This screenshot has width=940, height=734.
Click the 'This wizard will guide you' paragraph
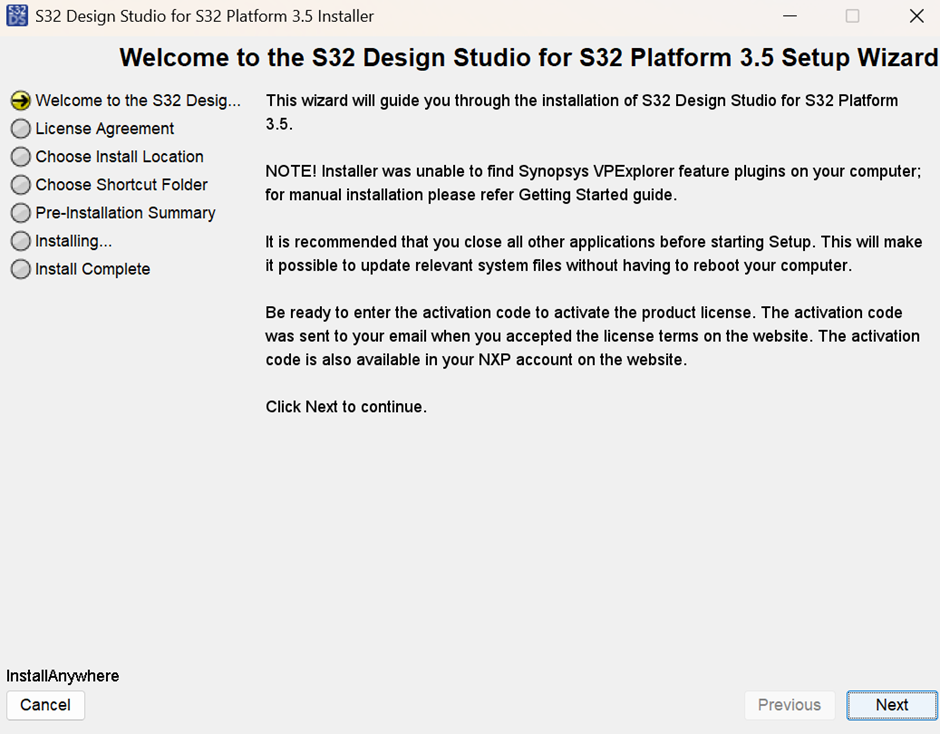point(582,112)
